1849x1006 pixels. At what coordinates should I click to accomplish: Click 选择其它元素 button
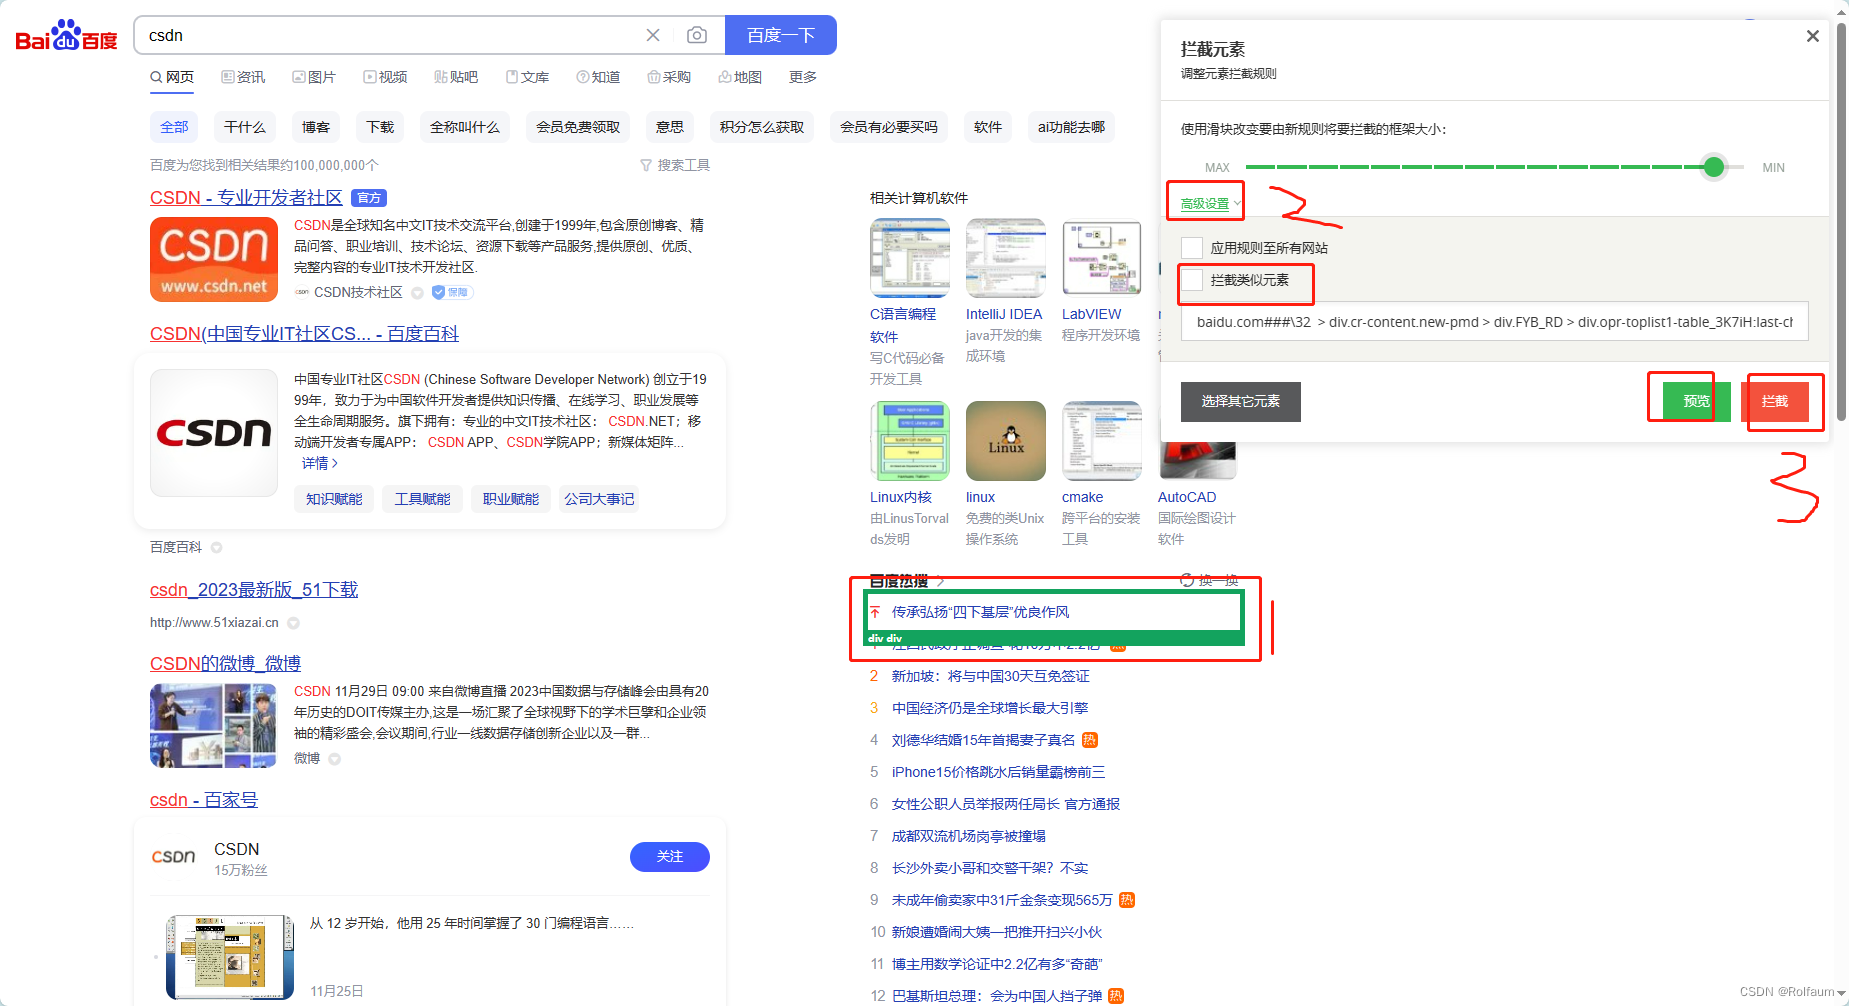coord(1241,401)
